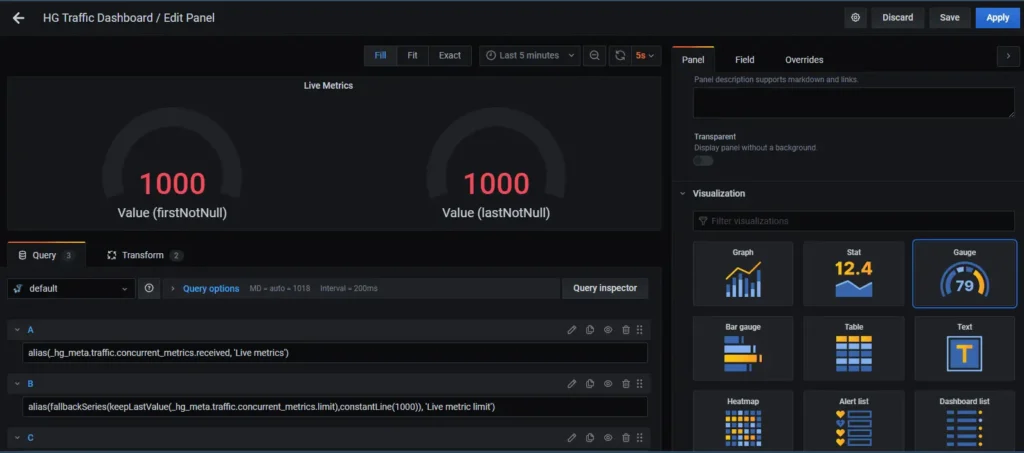The image size is (1024, 453).
Task: Select the Text visualization
Action: 965,349
